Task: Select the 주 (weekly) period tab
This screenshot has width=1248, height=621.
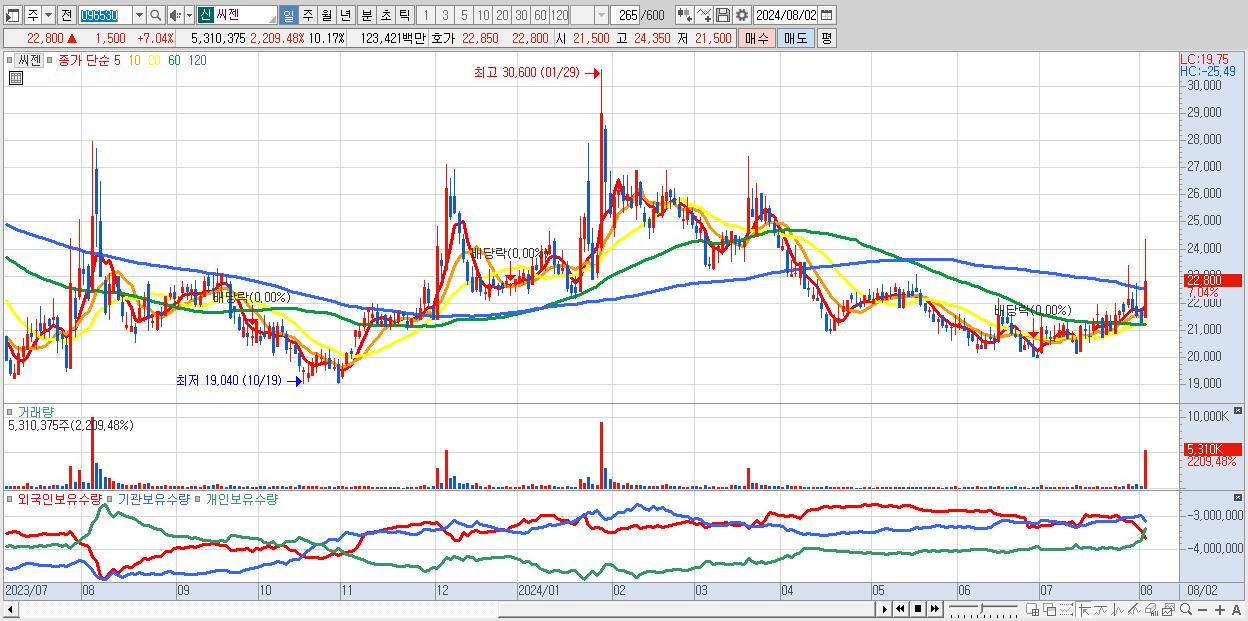Action: point(307,15)
